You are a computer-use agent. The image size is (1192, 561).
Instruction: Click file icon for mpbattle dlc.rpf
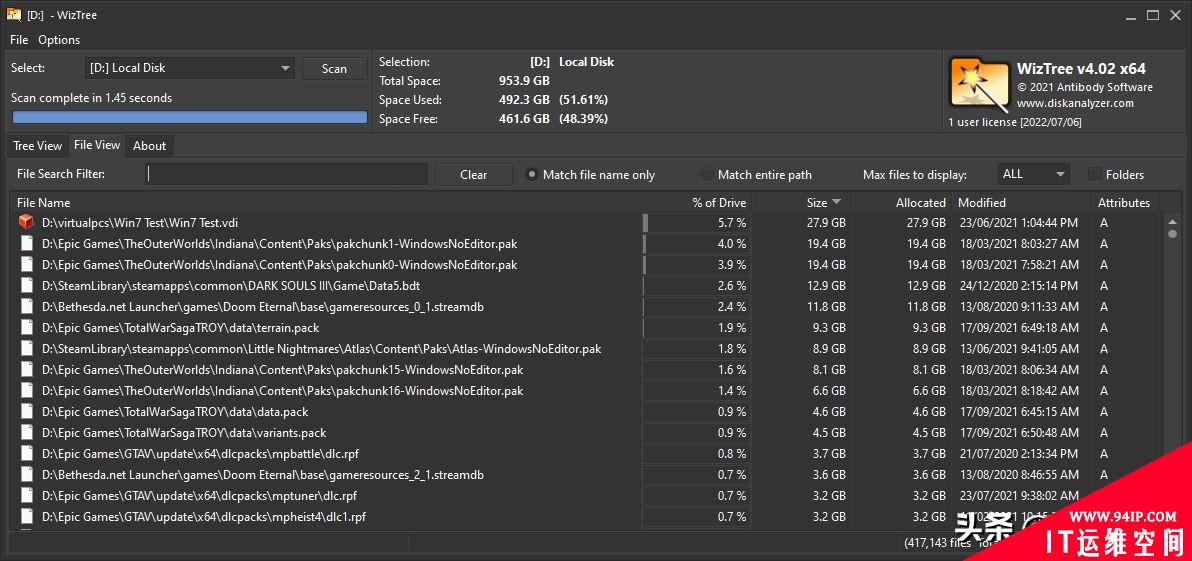pyautogui.click(x=27, y=454)
